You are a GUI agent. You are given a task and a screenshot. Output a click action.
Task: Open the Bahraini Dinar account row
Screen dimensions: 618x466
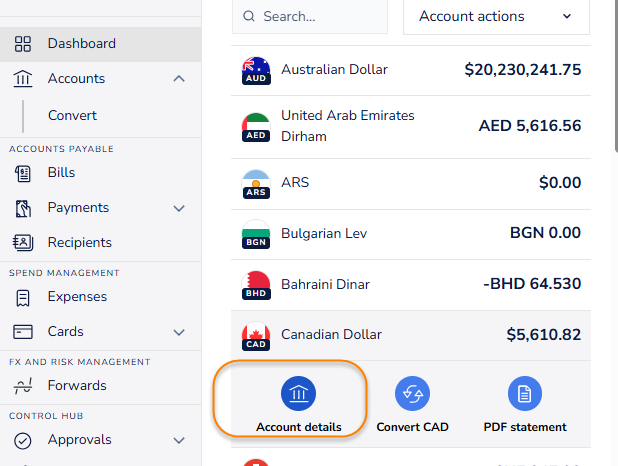pos(410,284)
